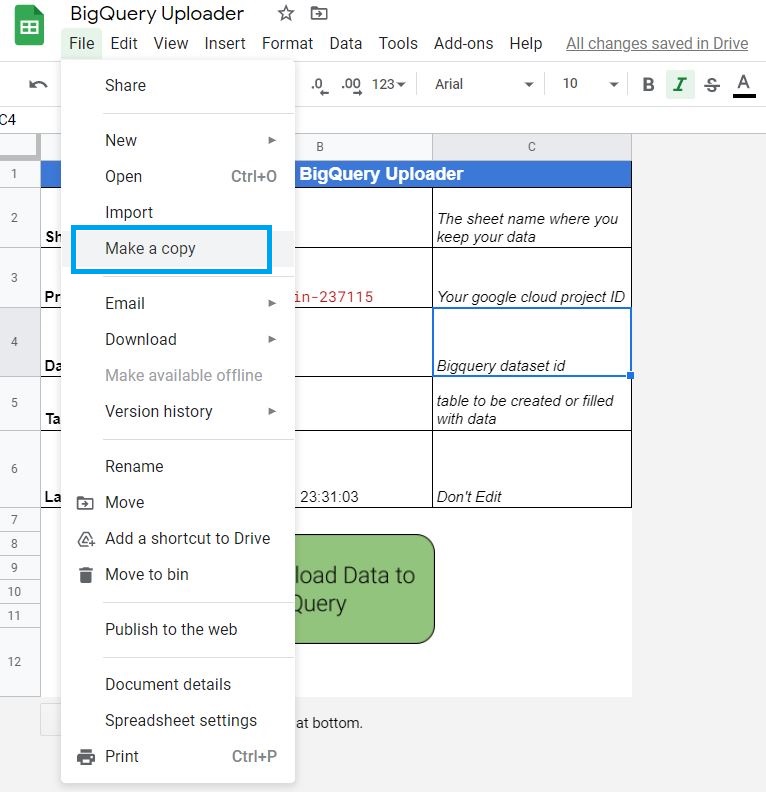This screenshot has height=792, width=766.
Task: Click cell 'Don't Edit'
Action: point(532,469)
